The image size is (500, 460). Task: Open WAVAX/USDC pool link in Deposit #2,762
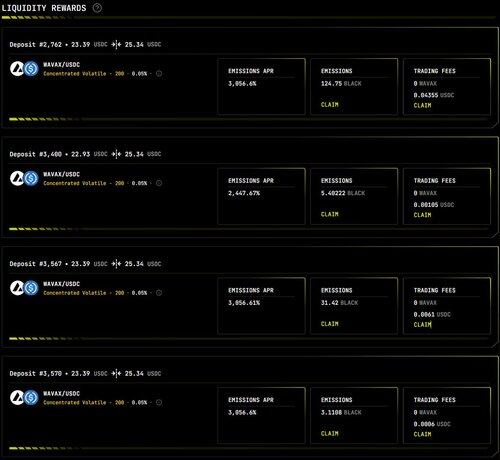tap(62, 65)
